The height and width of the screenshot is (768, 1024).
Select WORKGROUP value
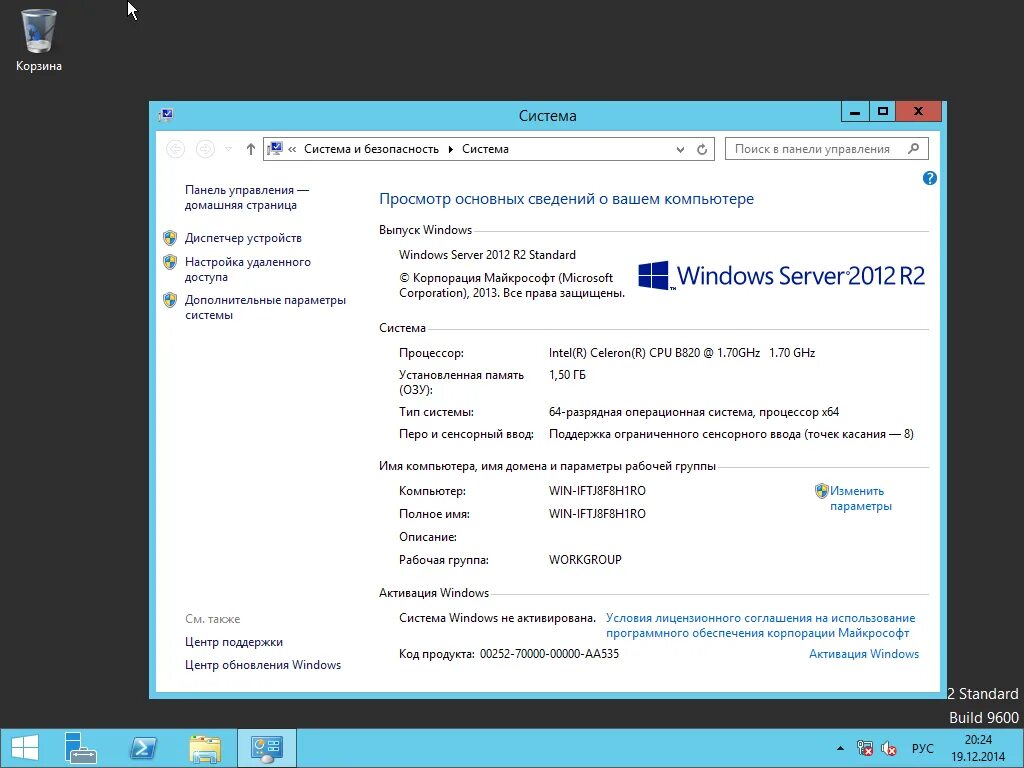[585, 560]
